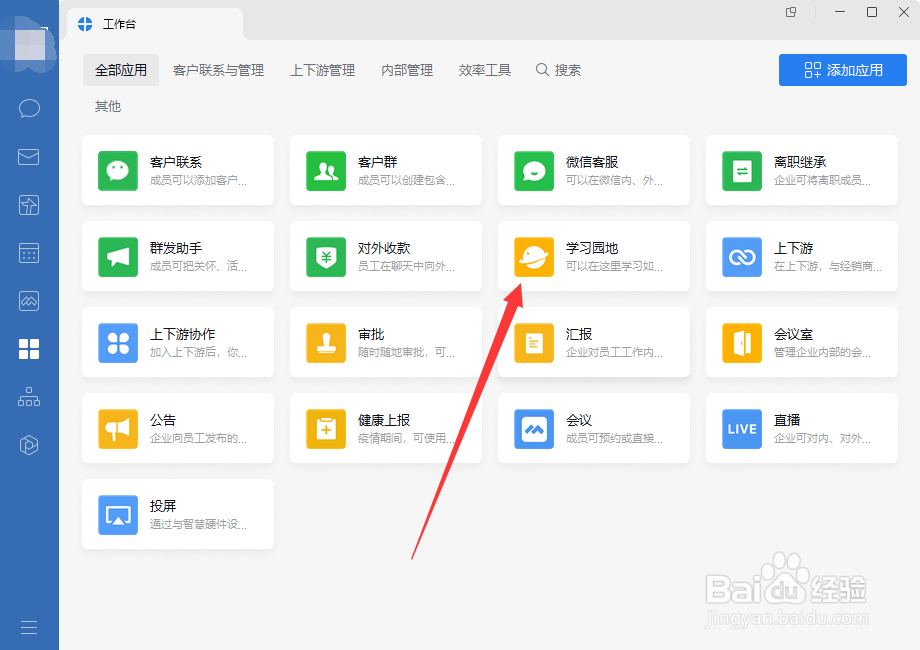Open the 上下游协作 app icon
The height and width of the screenshot is (650, 920).
[118, 343]
